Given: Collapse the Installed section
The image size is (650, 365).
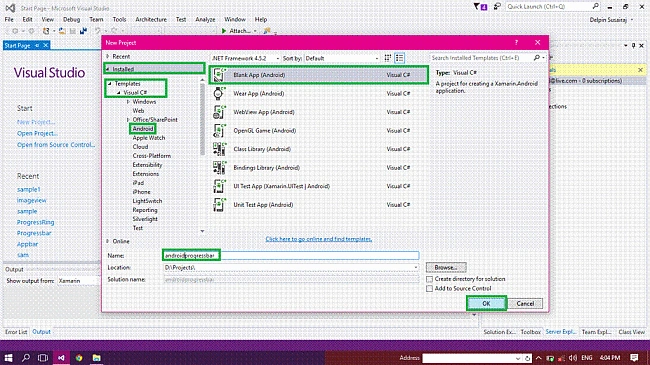Looking at the screenshot, I should [107, 69].
